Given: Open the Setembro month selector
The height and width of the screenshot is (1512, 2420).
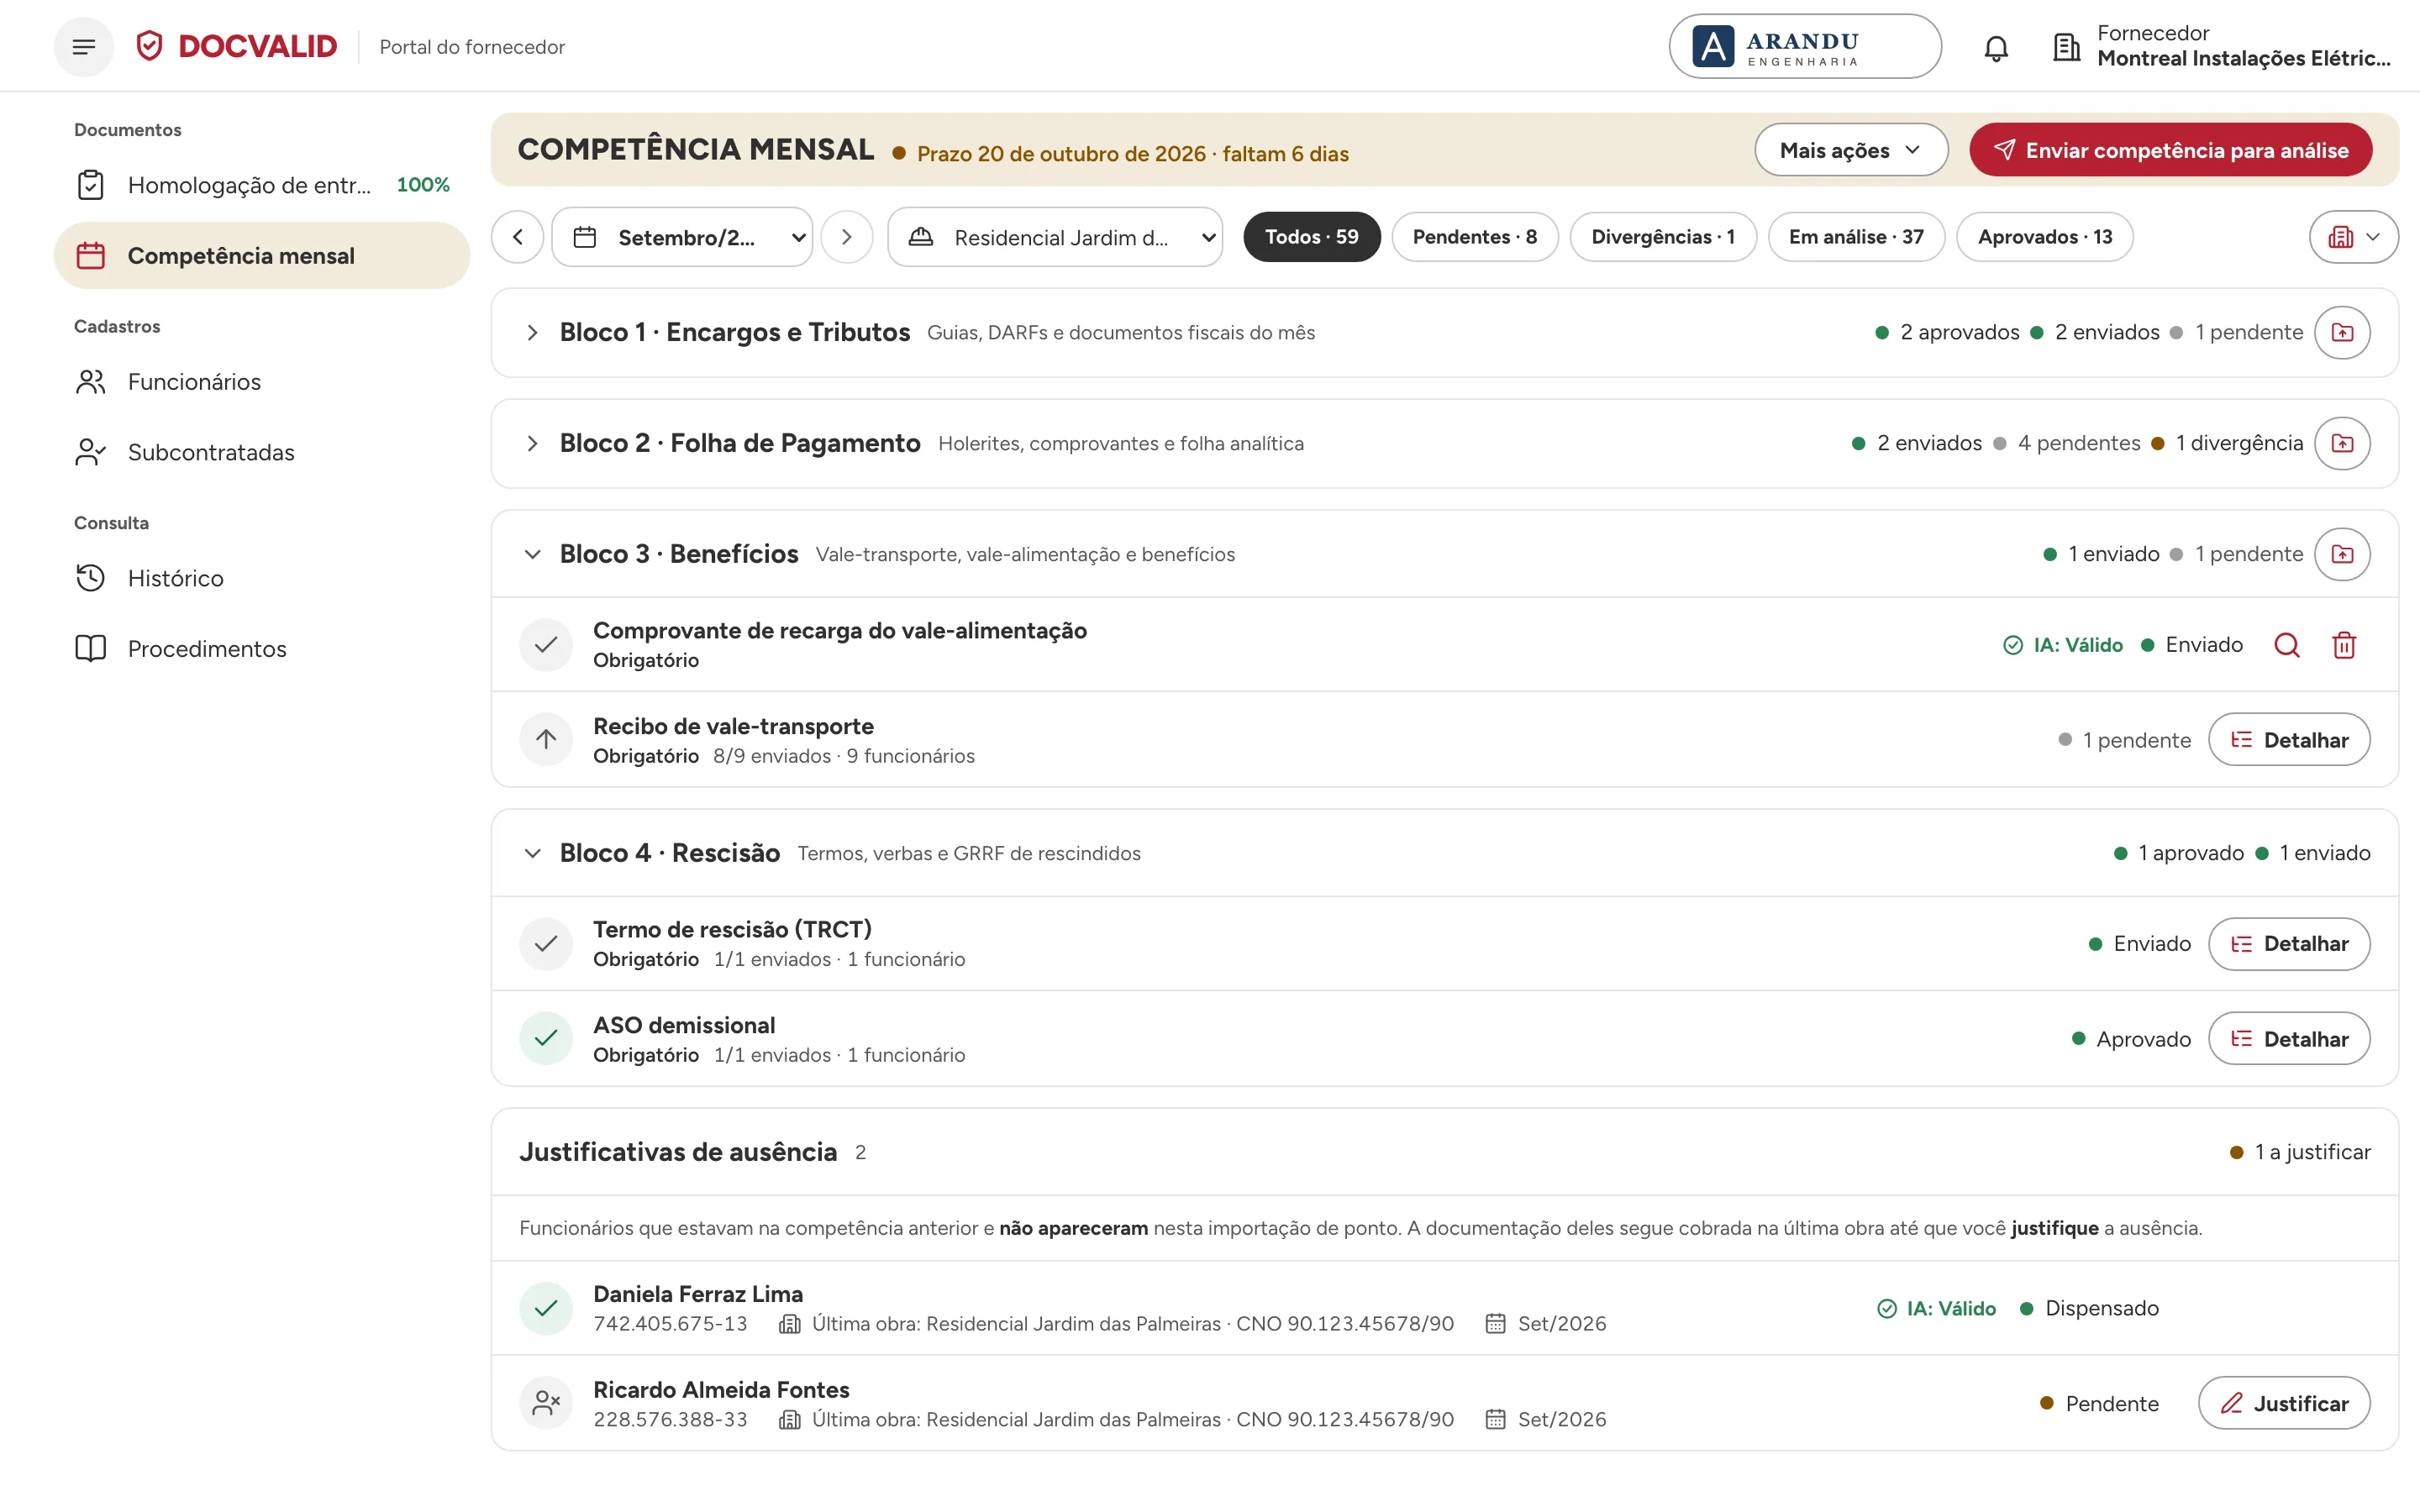Looking at the screenshot, I should (682, 237).
